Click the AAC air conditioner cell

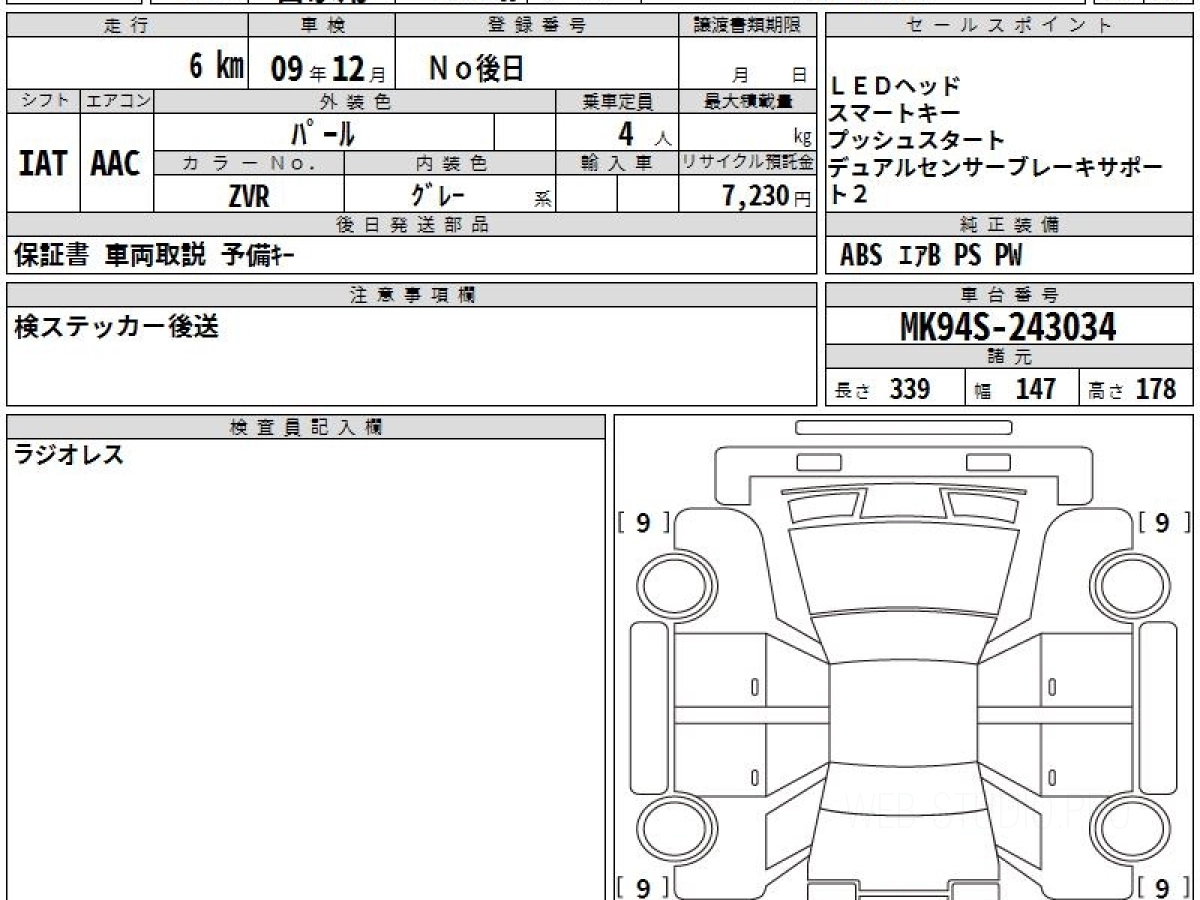coord(116,164)
